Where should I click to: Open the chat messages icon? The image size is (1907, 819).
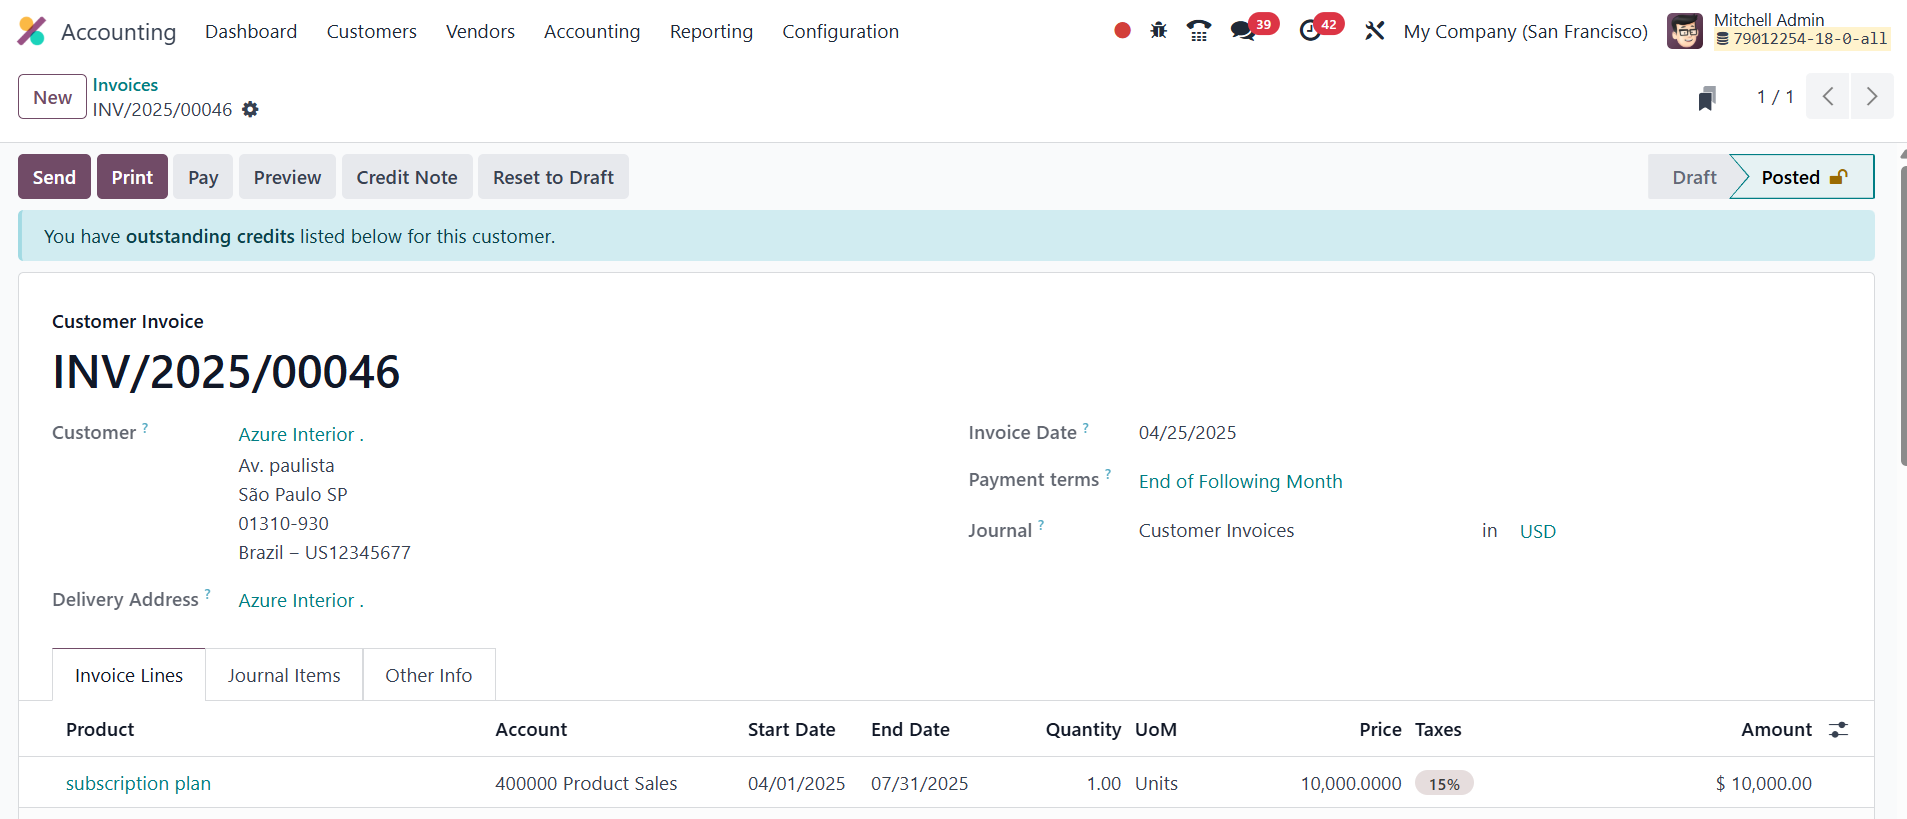click(1243, 31)
